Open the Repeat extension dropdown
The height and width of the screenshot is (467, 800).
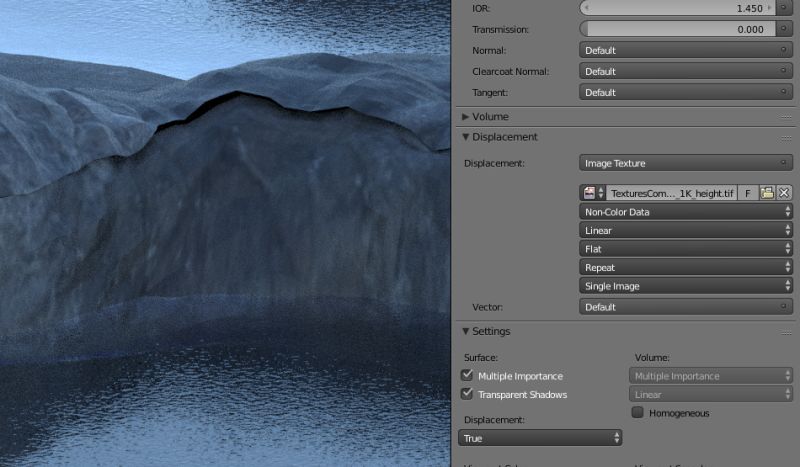(686, 267)
